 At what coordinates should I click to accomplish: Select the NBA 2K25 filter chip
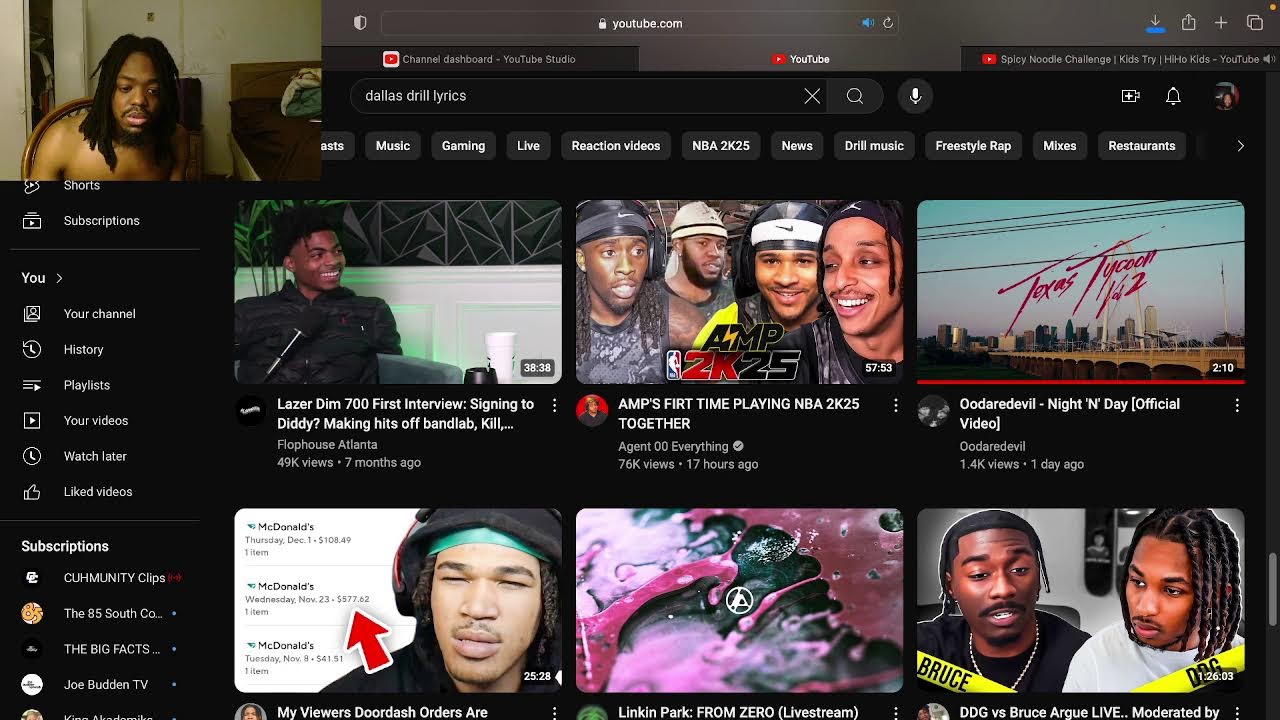(x=721, y=146)
